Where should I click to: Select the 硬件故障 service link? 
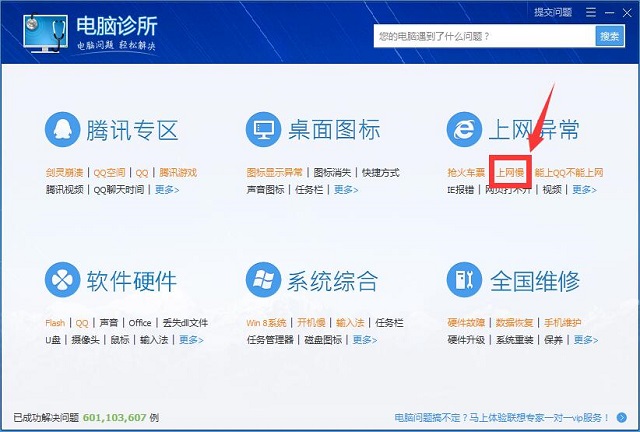(466, 323)
